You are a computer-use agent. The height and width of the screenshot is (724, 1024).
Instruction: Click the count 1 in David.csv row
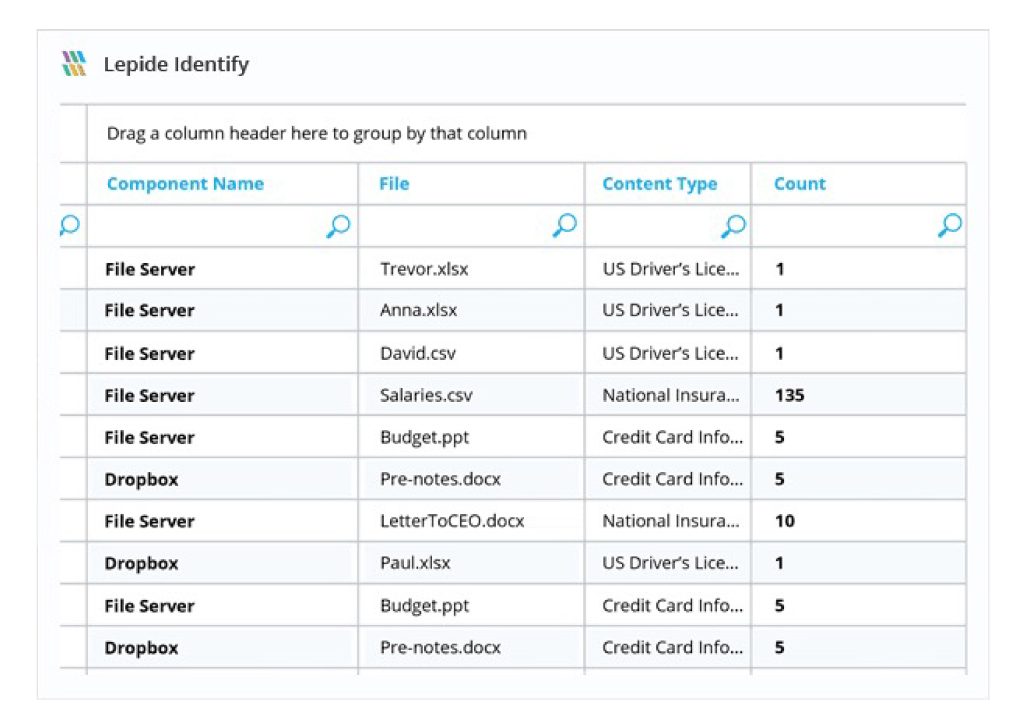pyautogui.click(x=779, y=353)
